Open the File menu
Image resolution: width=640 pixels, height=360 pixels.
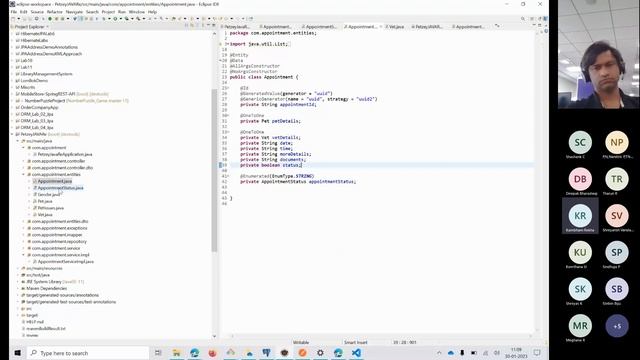[x=13, y=12]
